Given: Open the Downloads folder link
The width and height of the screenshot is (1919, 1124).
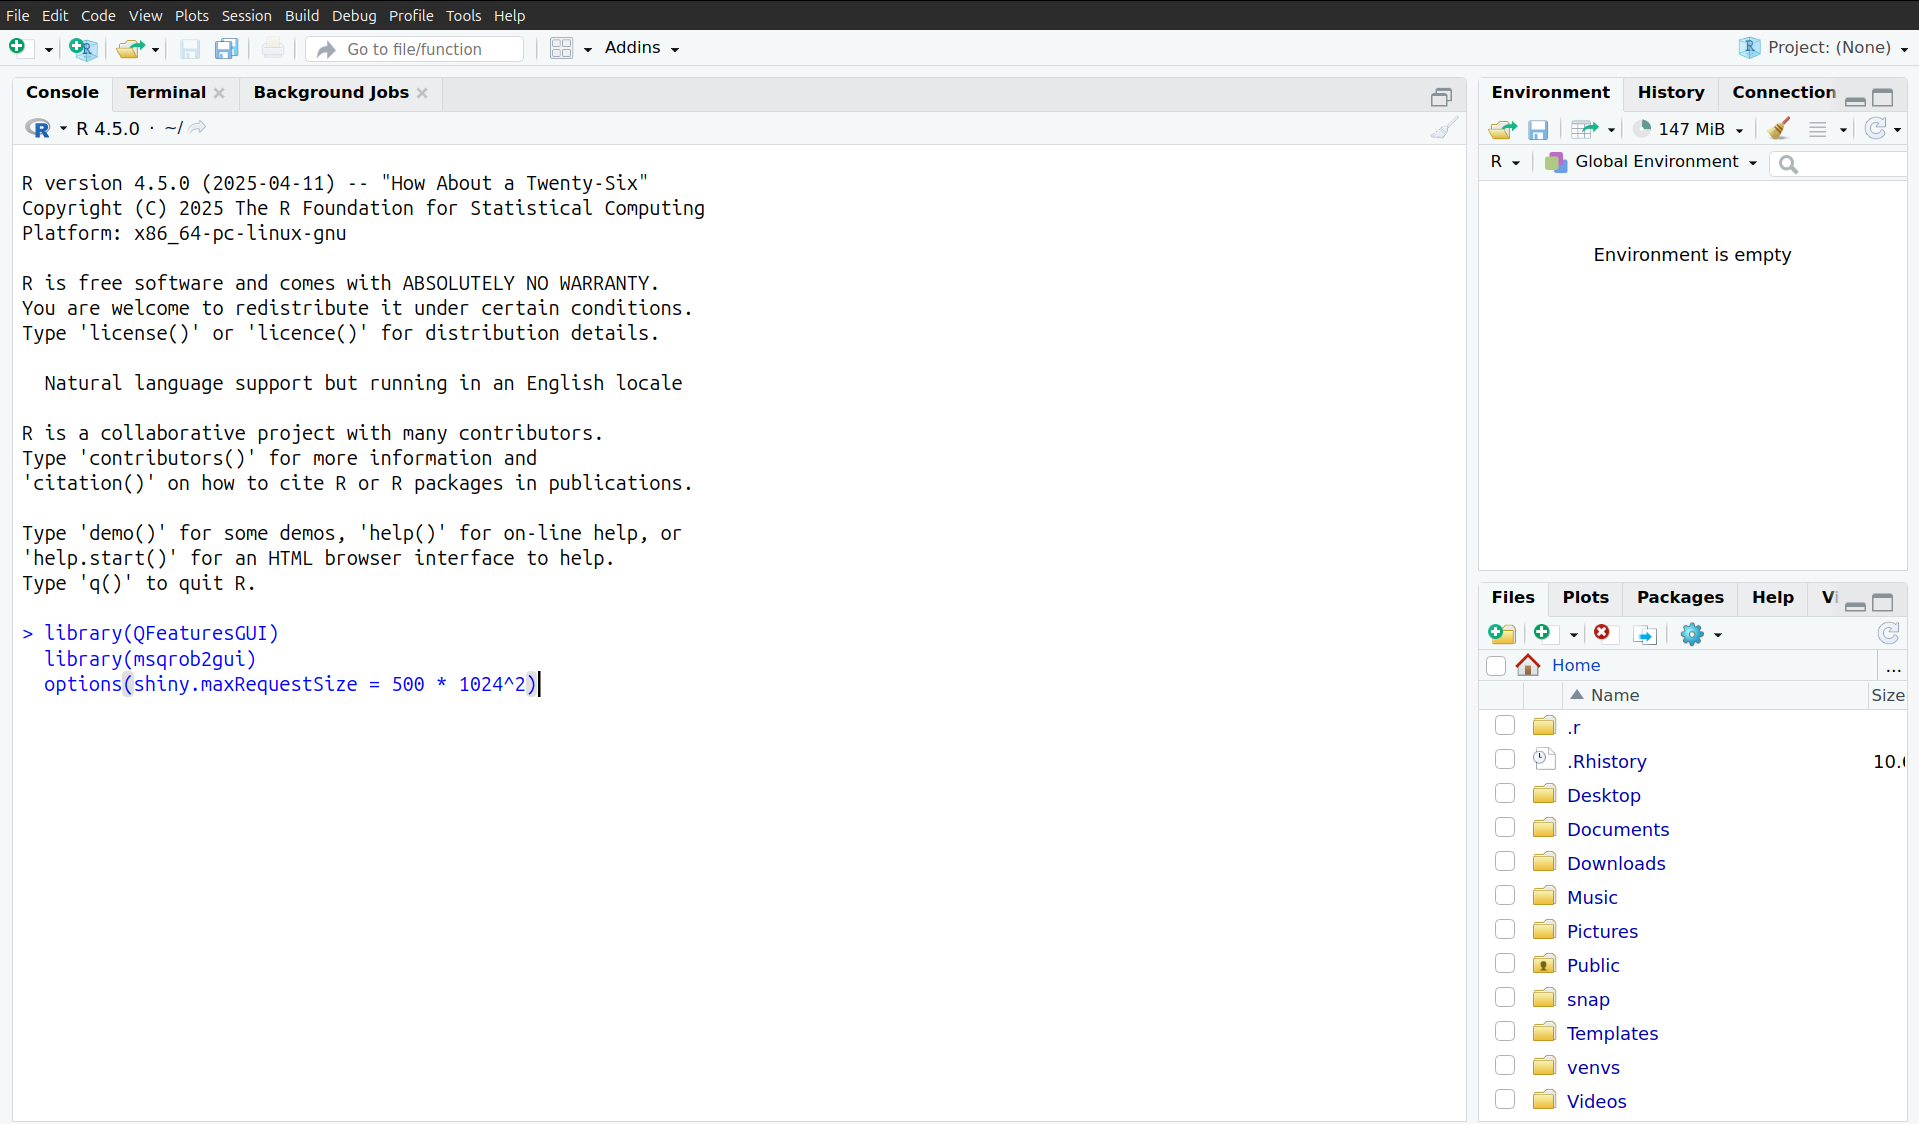Looking at the screenshot, I should [1616, 863].
